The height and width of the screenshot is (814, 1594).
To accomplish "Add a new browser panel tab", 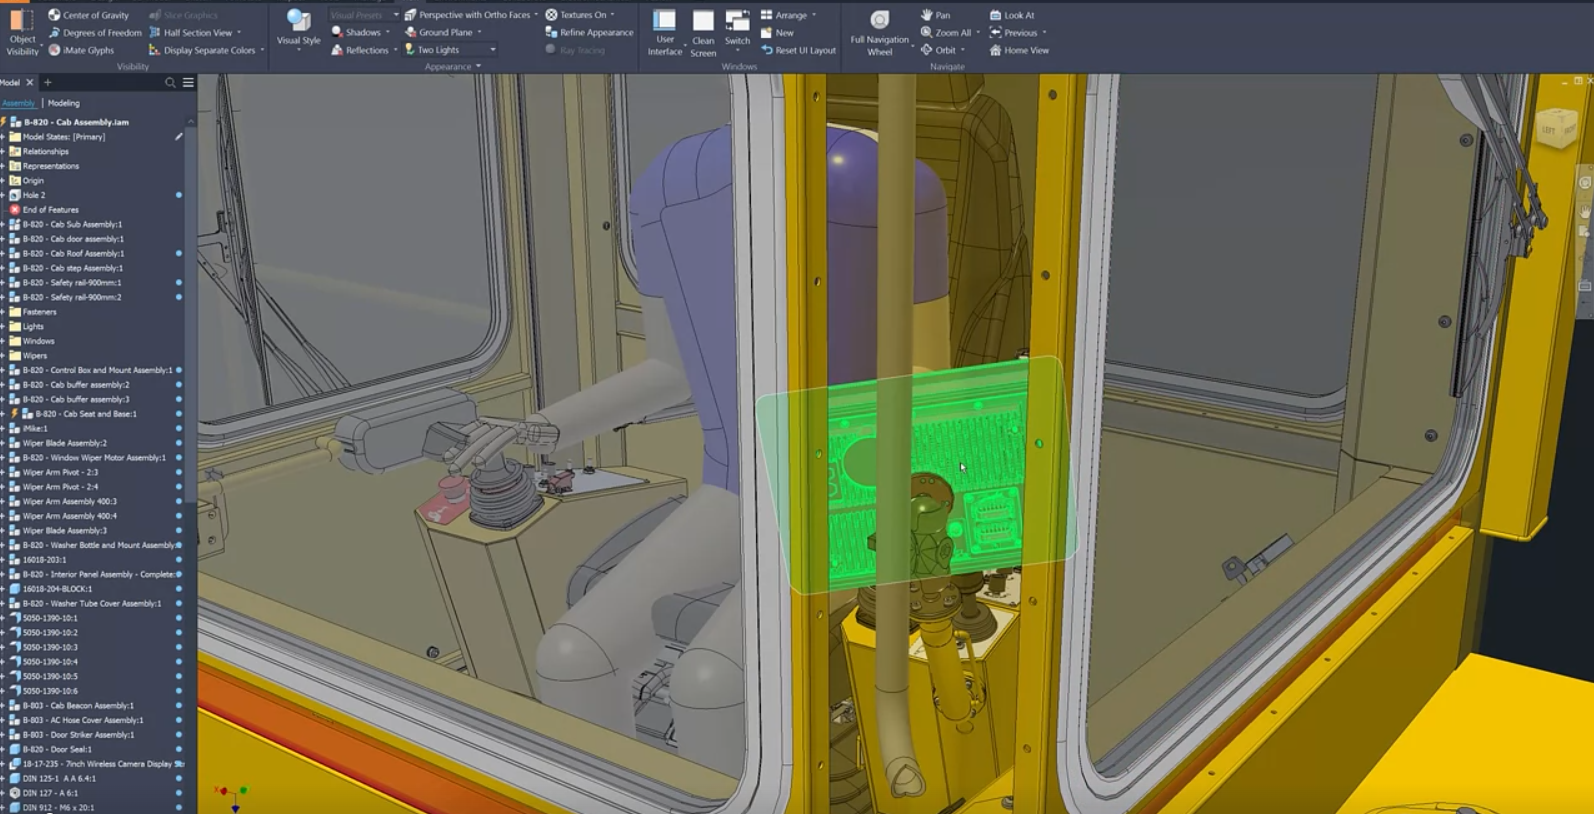I will click(x=47, y=83).
